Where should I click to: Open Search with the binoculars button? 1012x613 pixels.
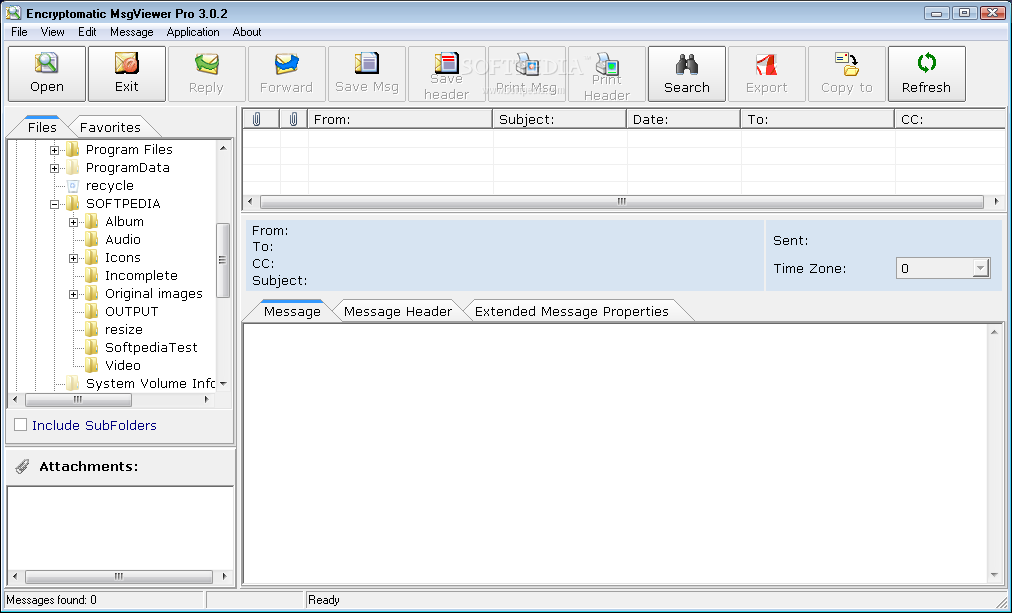tap(687, 74)
